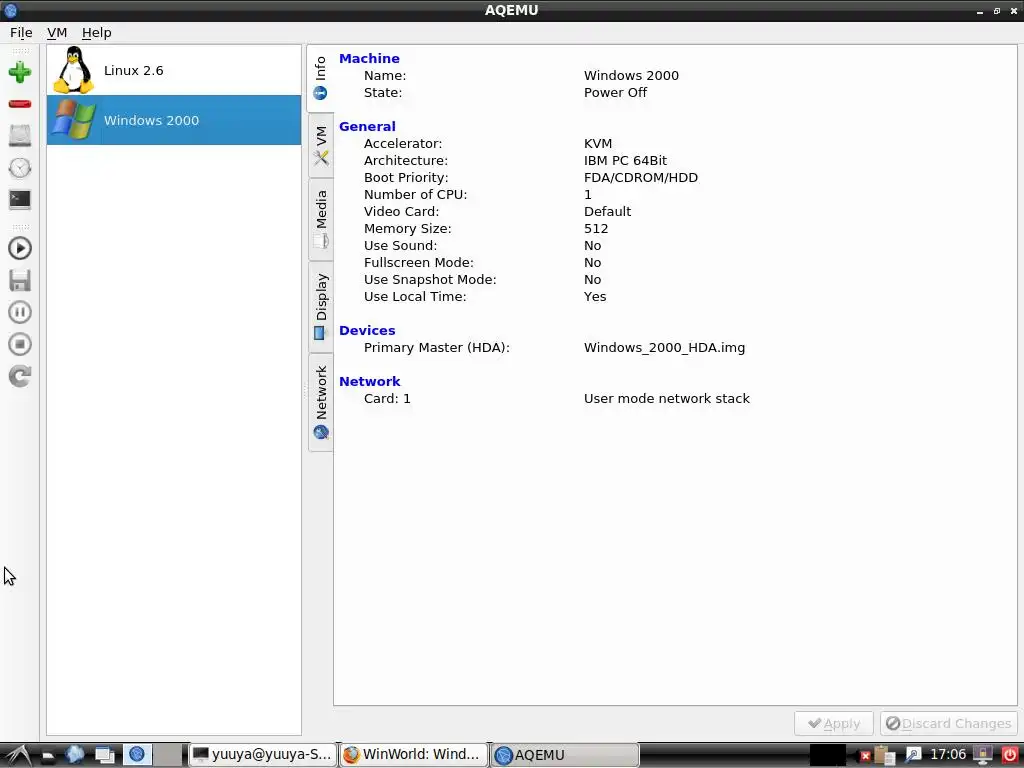The image size is (1024, 768).
Task: Click the 'User mode network stack' value
Action: point(667,398)
